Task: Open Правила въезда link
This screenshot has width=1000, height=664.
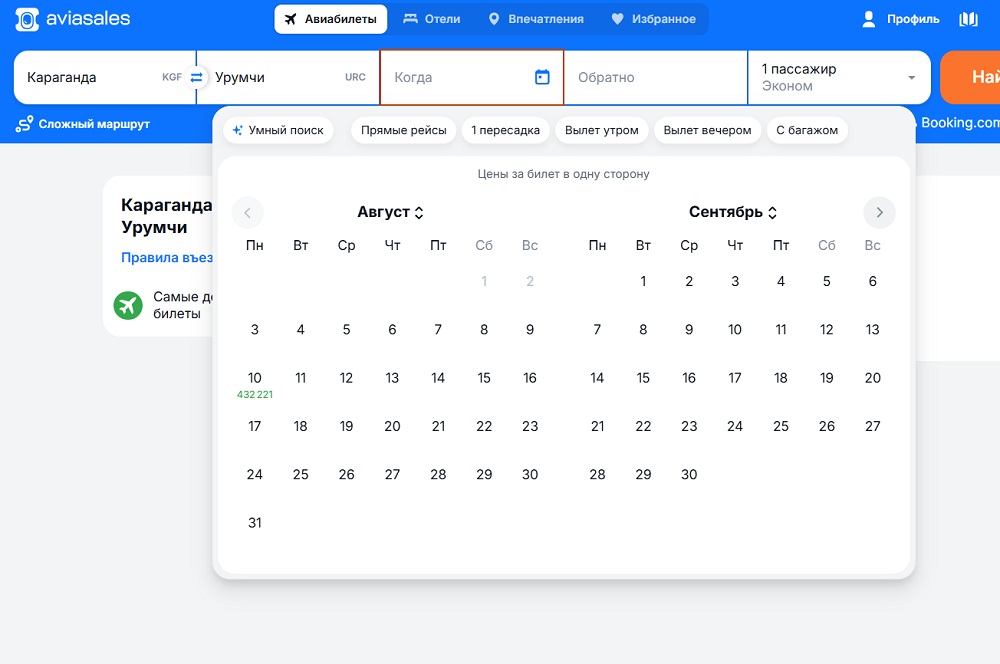Action: 167,258
